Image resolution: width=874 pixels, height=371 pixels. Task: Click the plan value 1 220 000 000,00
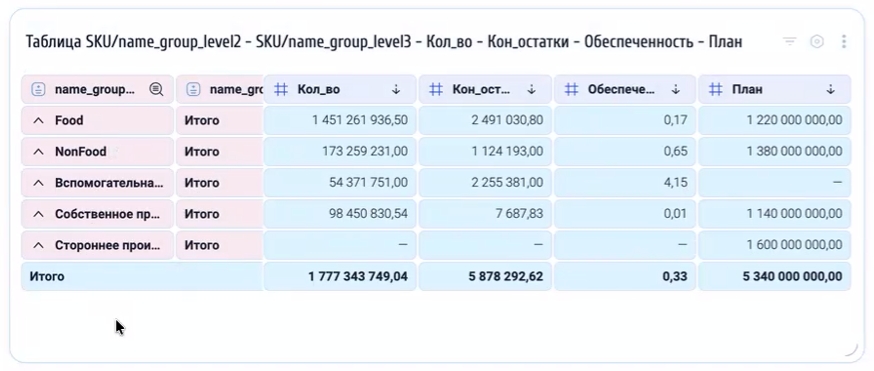pos(795,120)
